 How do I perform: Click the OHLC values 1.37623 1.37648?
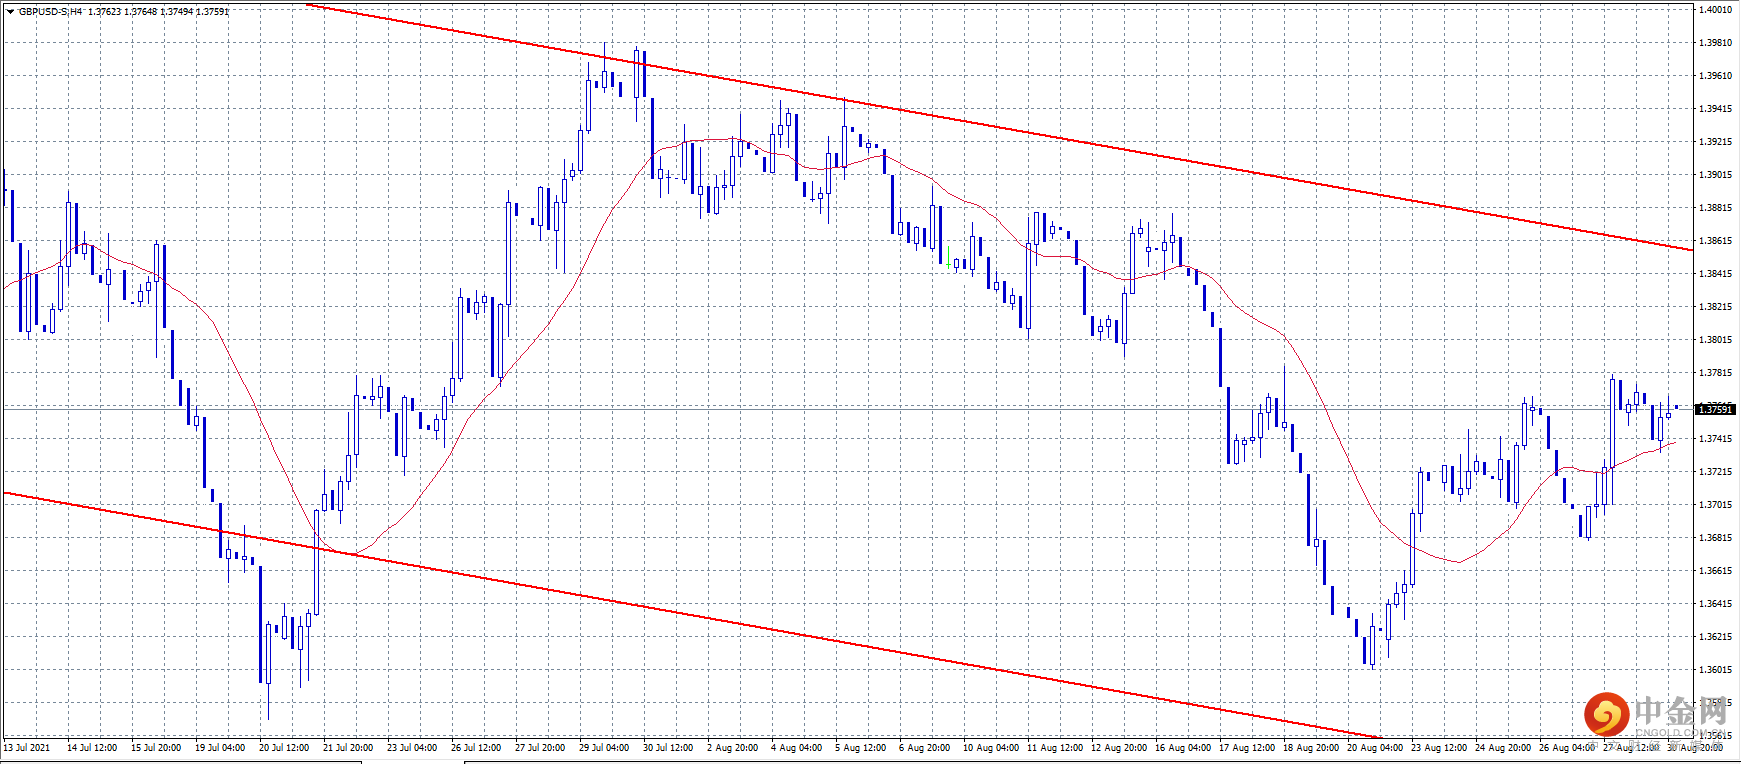pos(122,12)
